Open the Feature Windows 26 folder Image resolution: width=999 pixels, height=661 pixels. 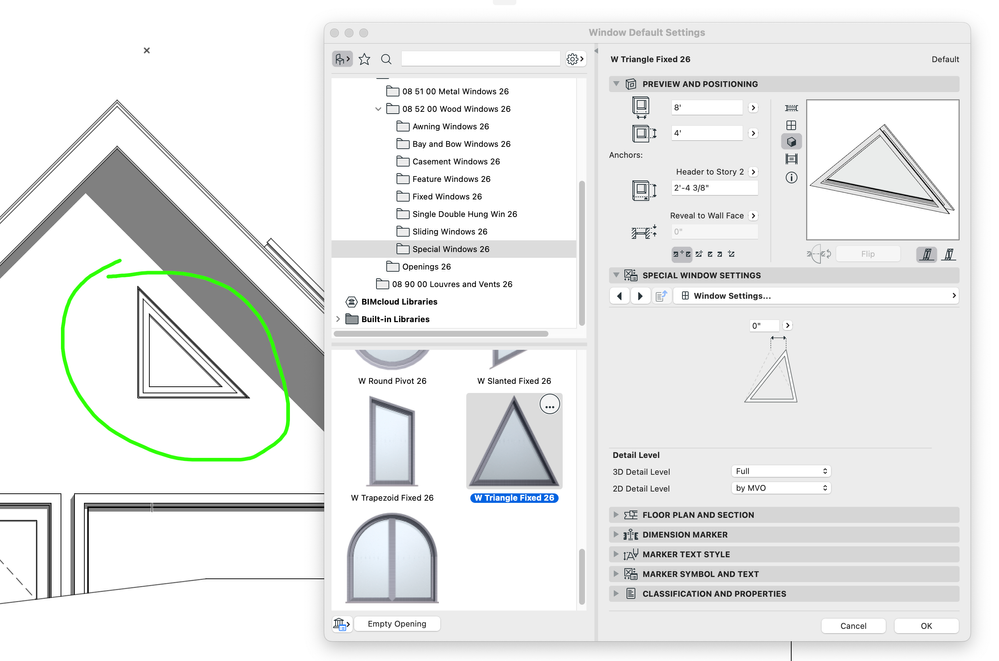(x=451, y=179)
